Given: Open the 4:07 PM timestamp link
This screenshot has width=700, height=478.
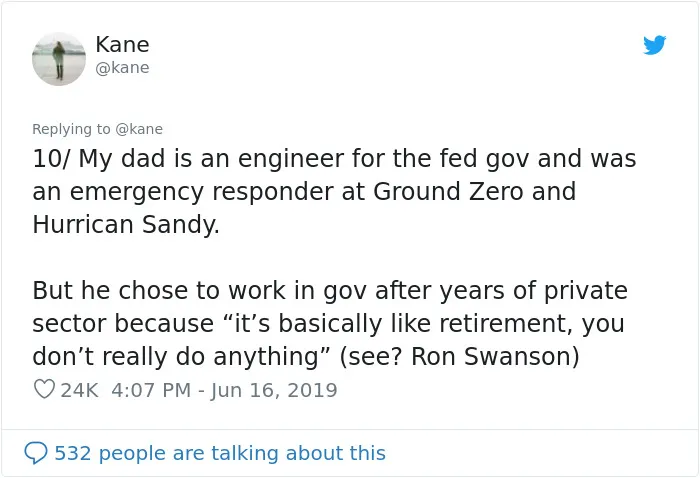Looking at the screenshot, I should pos(151,390).
